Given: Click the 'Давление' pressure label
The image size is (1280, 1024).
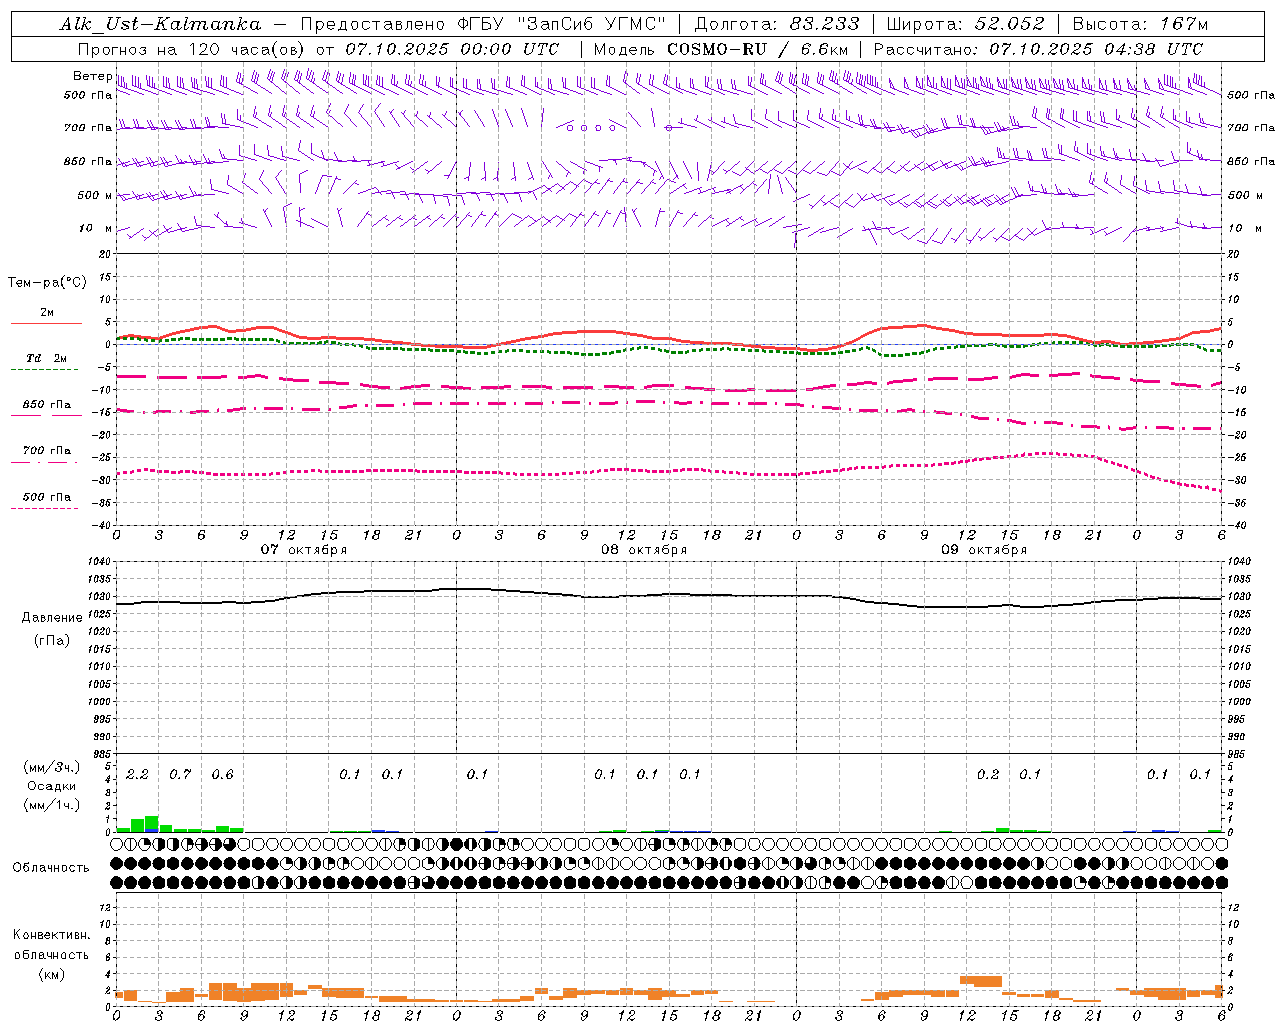Looking at the screenshot, I should coord(52,618).
